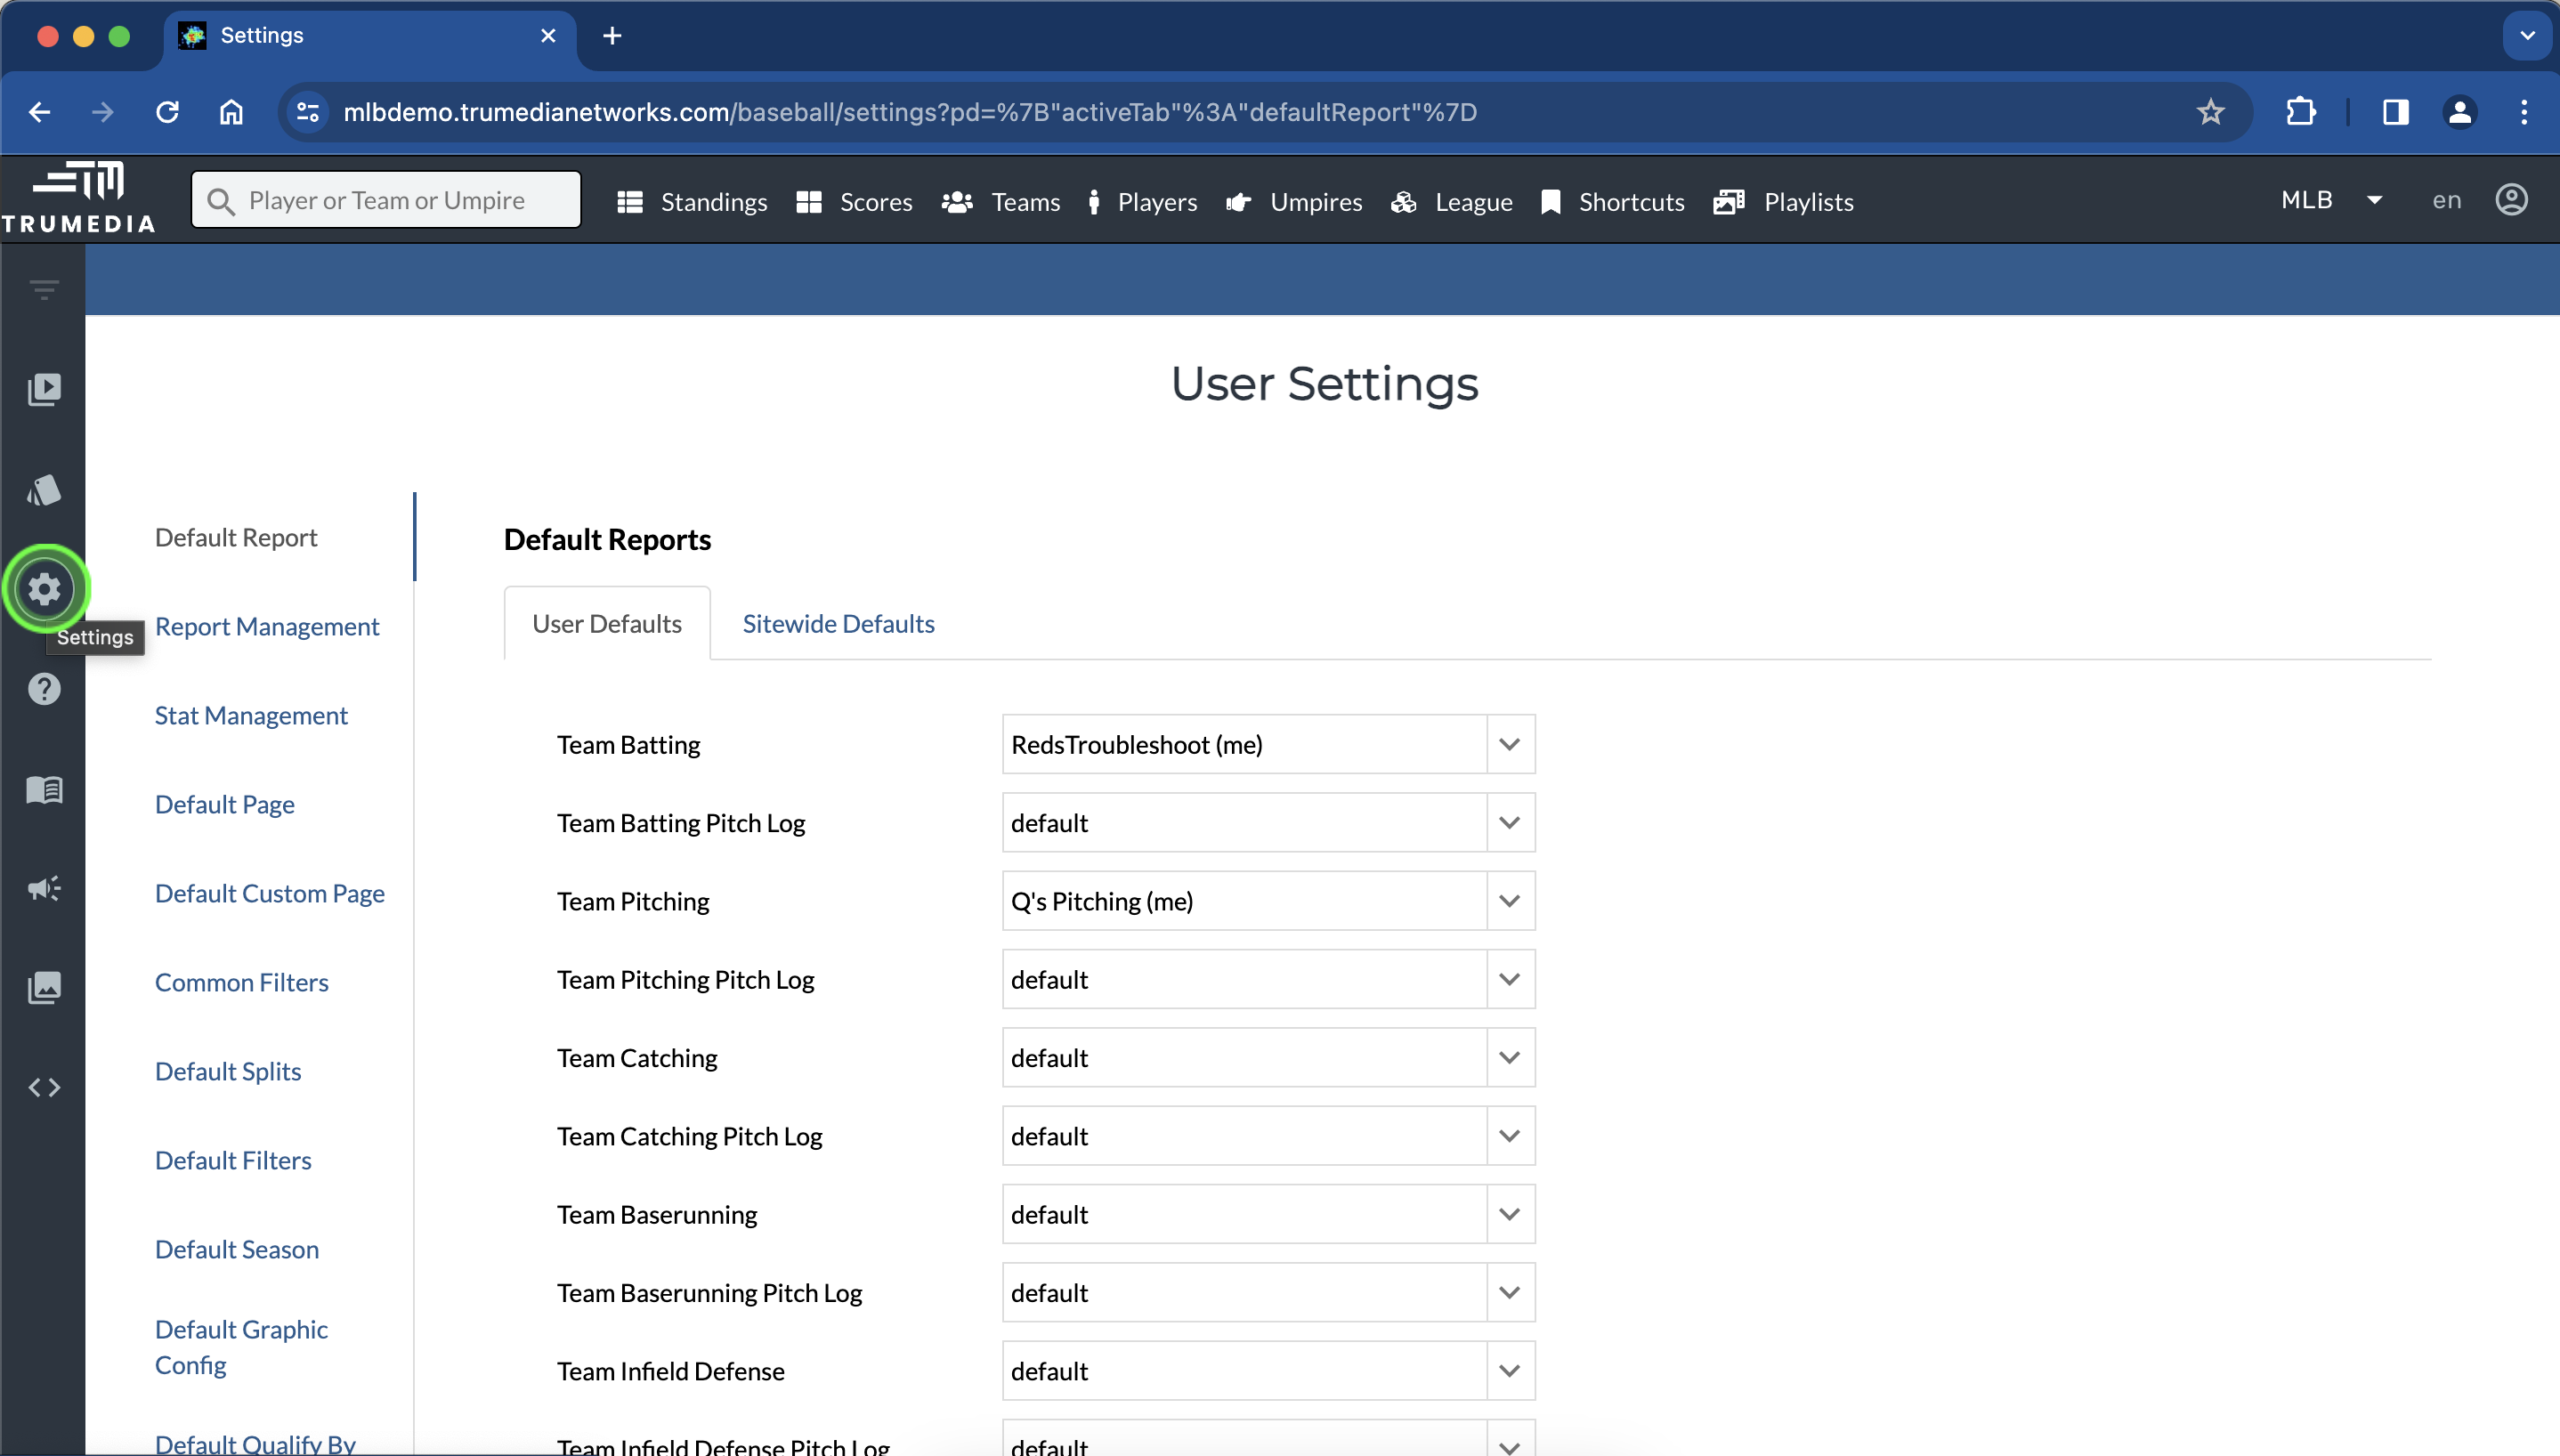Open the open-book glossary sidebar icon
Viewport: 2560px width, 1456px height.
pyautogui.click(x=44, y=790)
